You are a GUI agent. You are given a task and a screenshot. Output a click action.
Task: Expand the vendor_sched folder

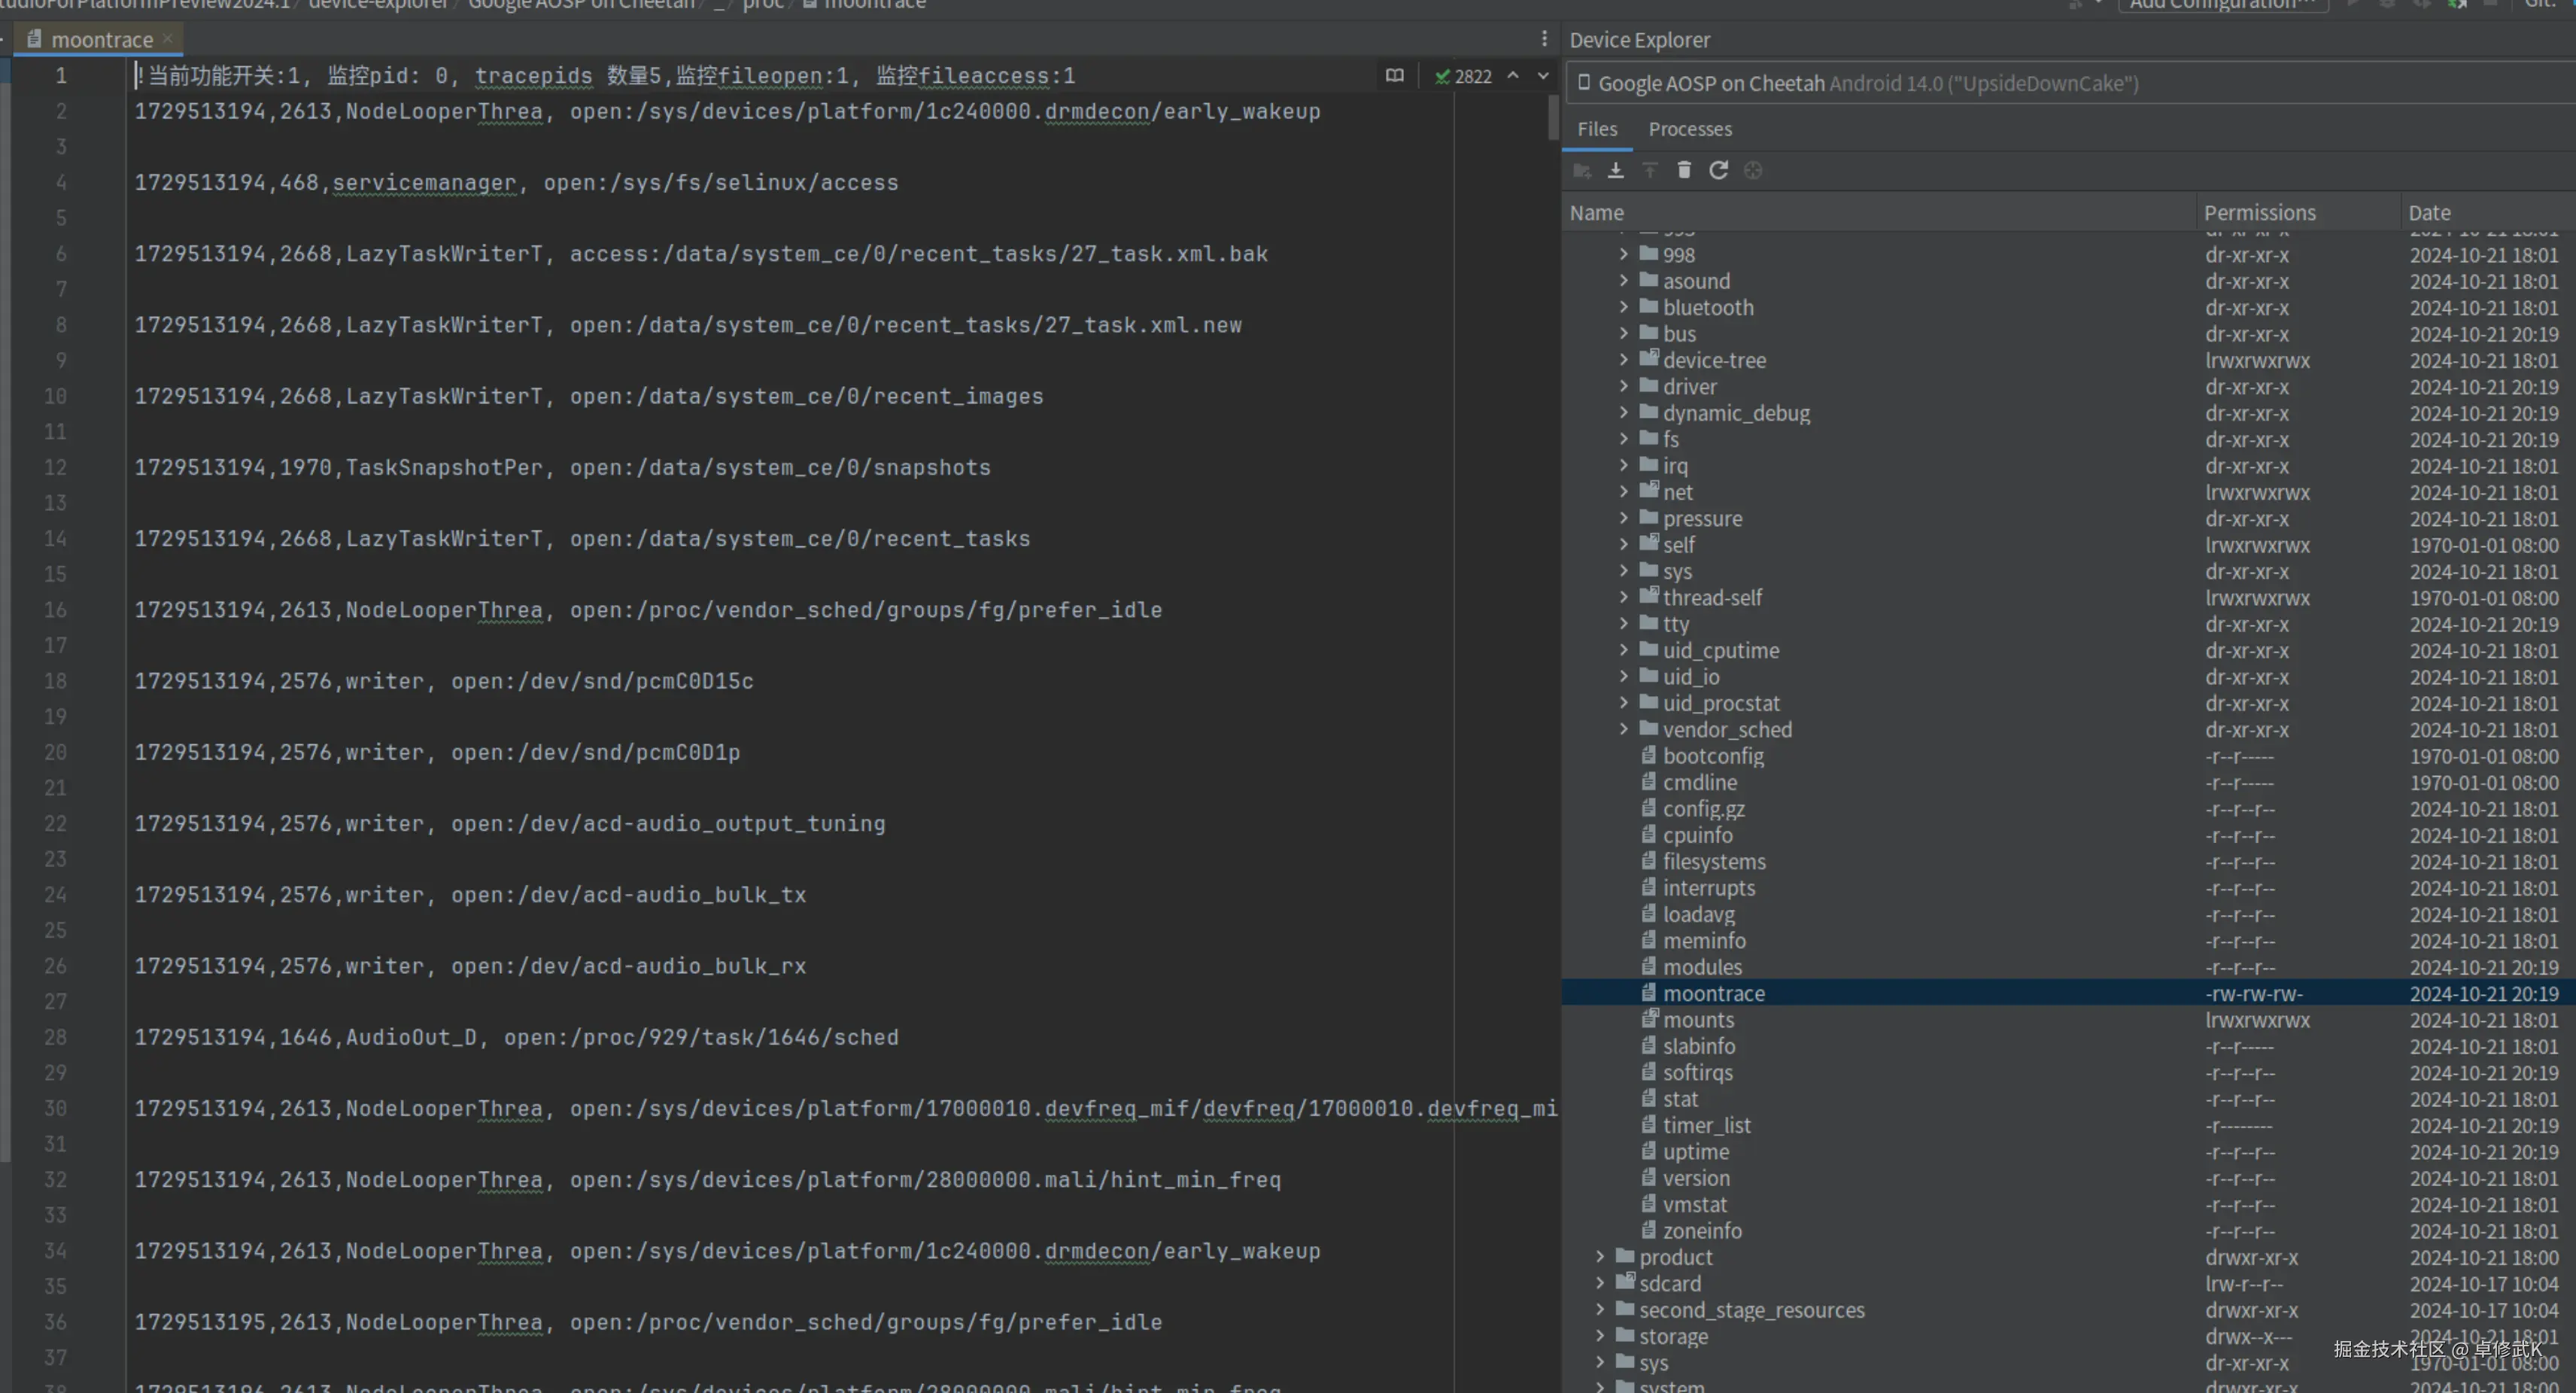pyautogui.click(x=1623, y=729)
